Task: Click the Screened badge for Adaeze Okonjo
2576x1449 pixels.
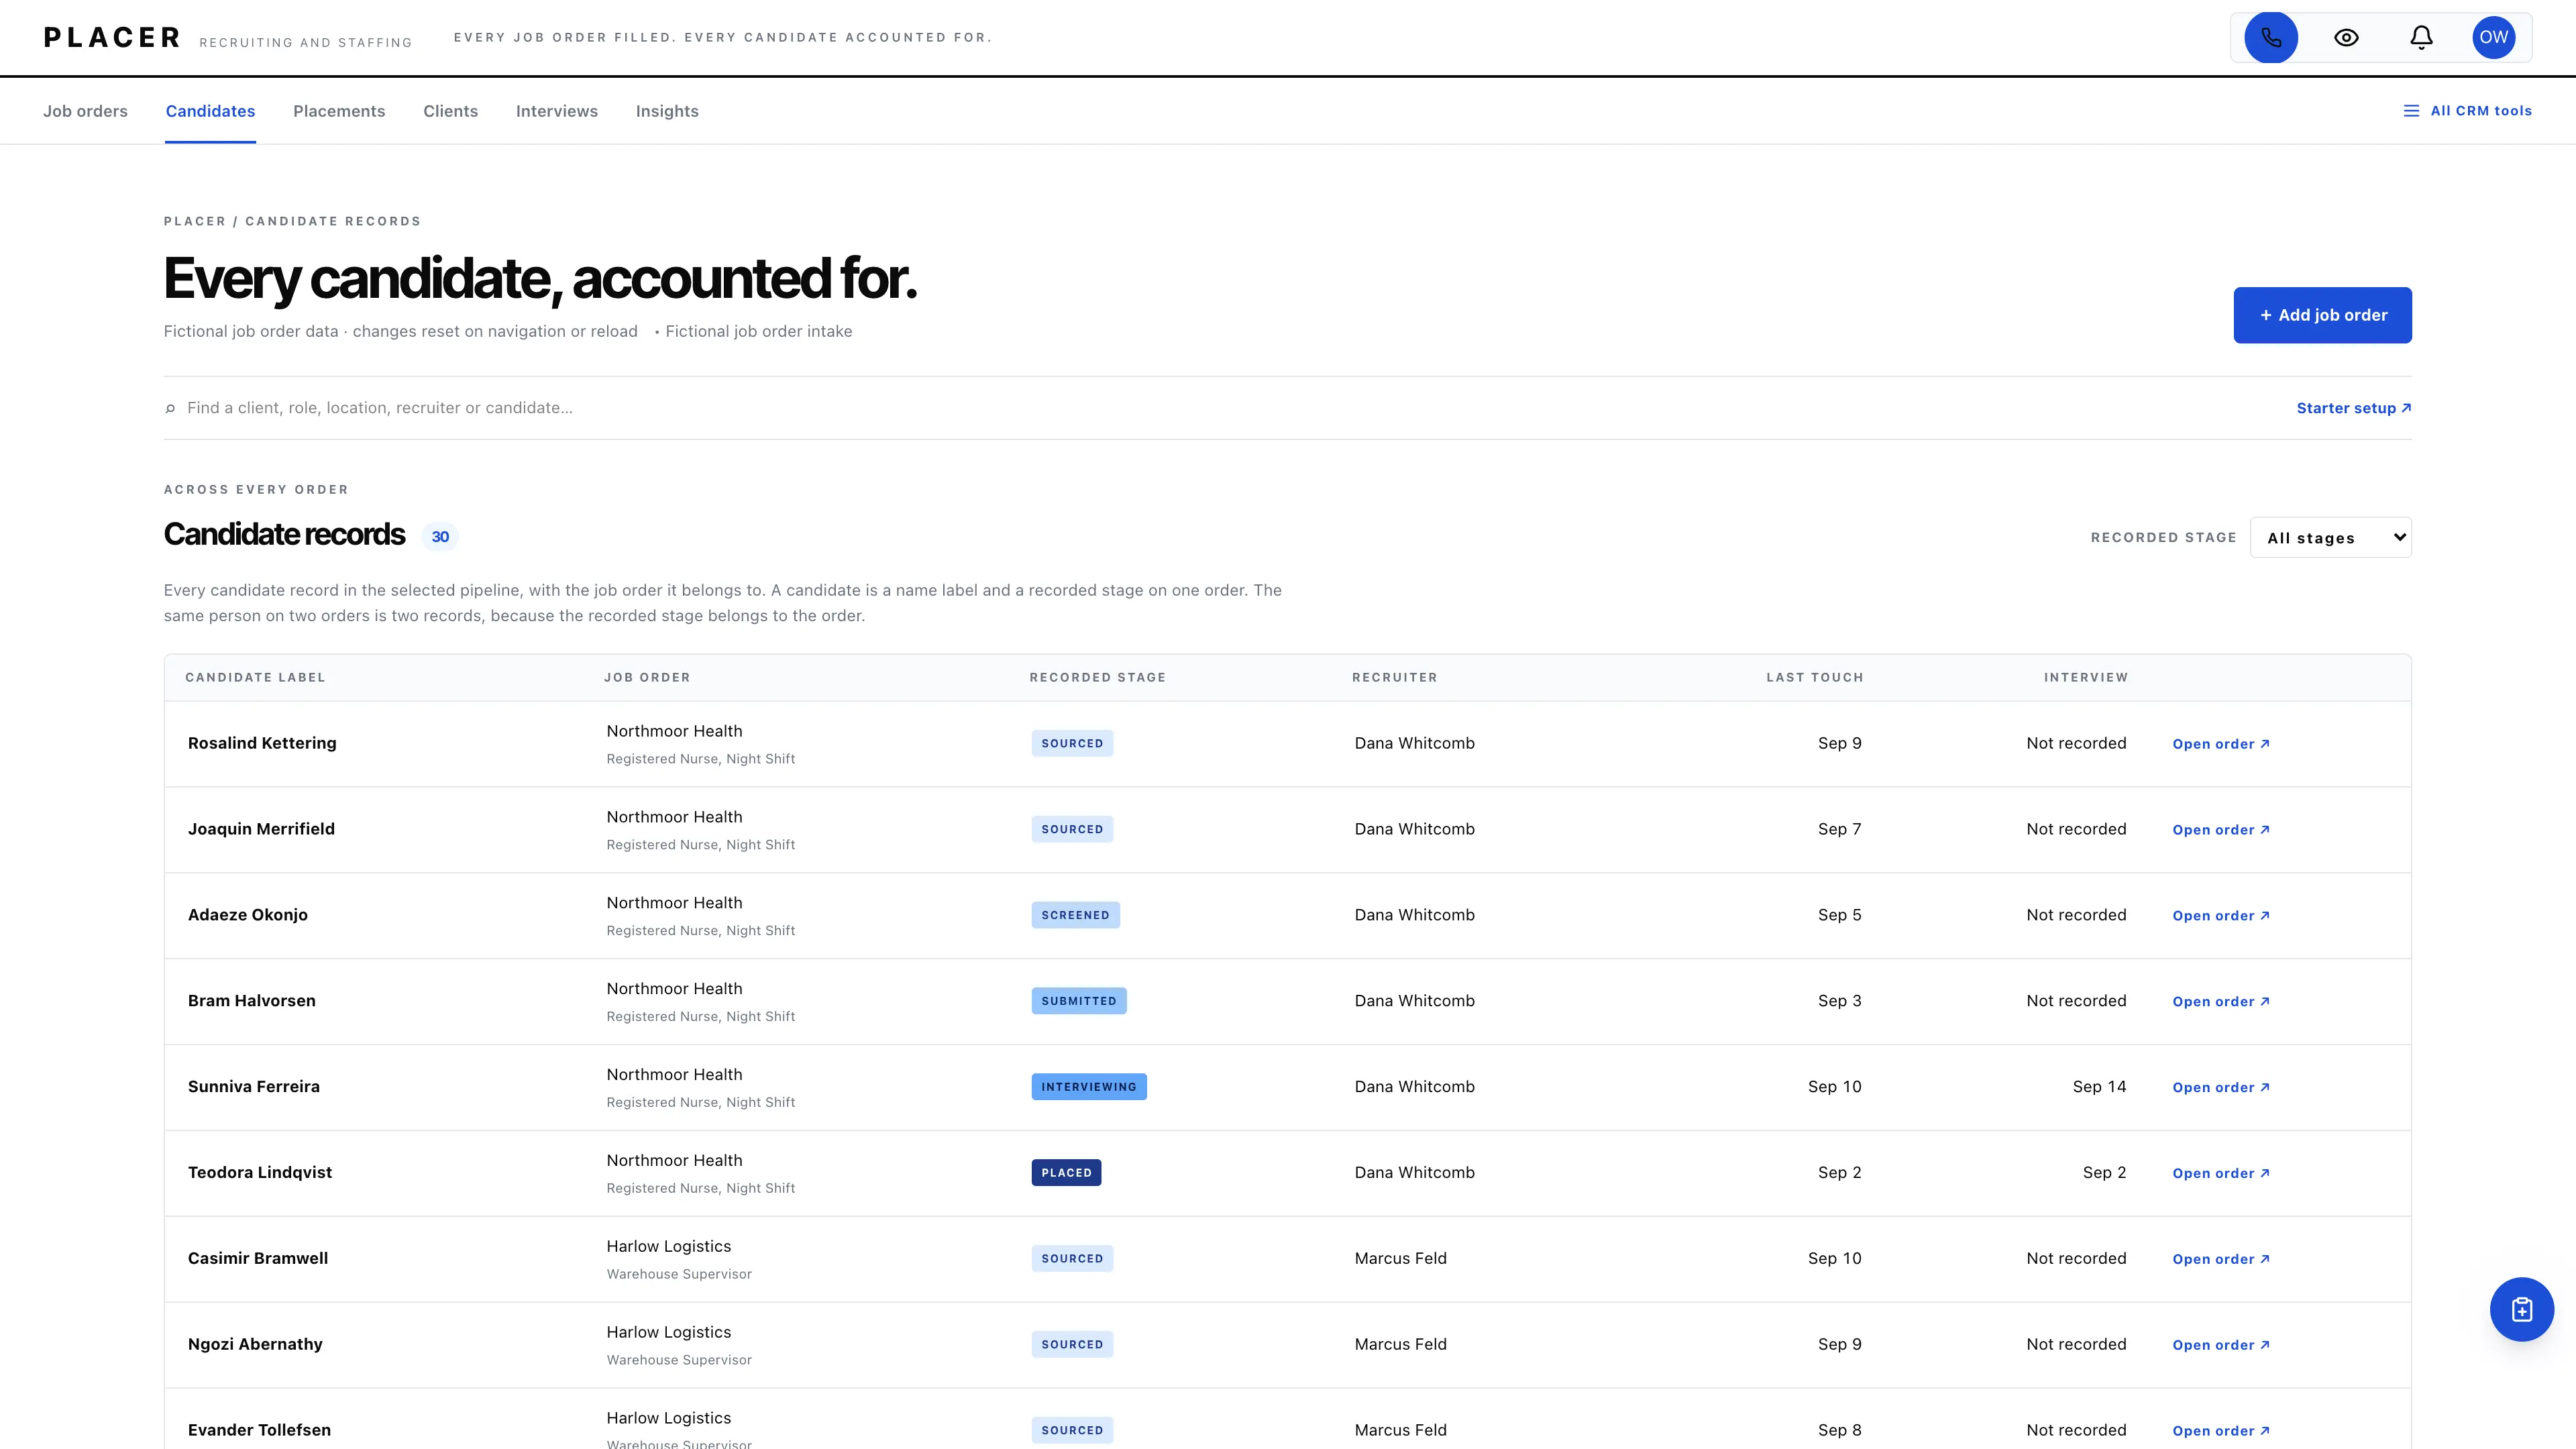Action: 1075,915
